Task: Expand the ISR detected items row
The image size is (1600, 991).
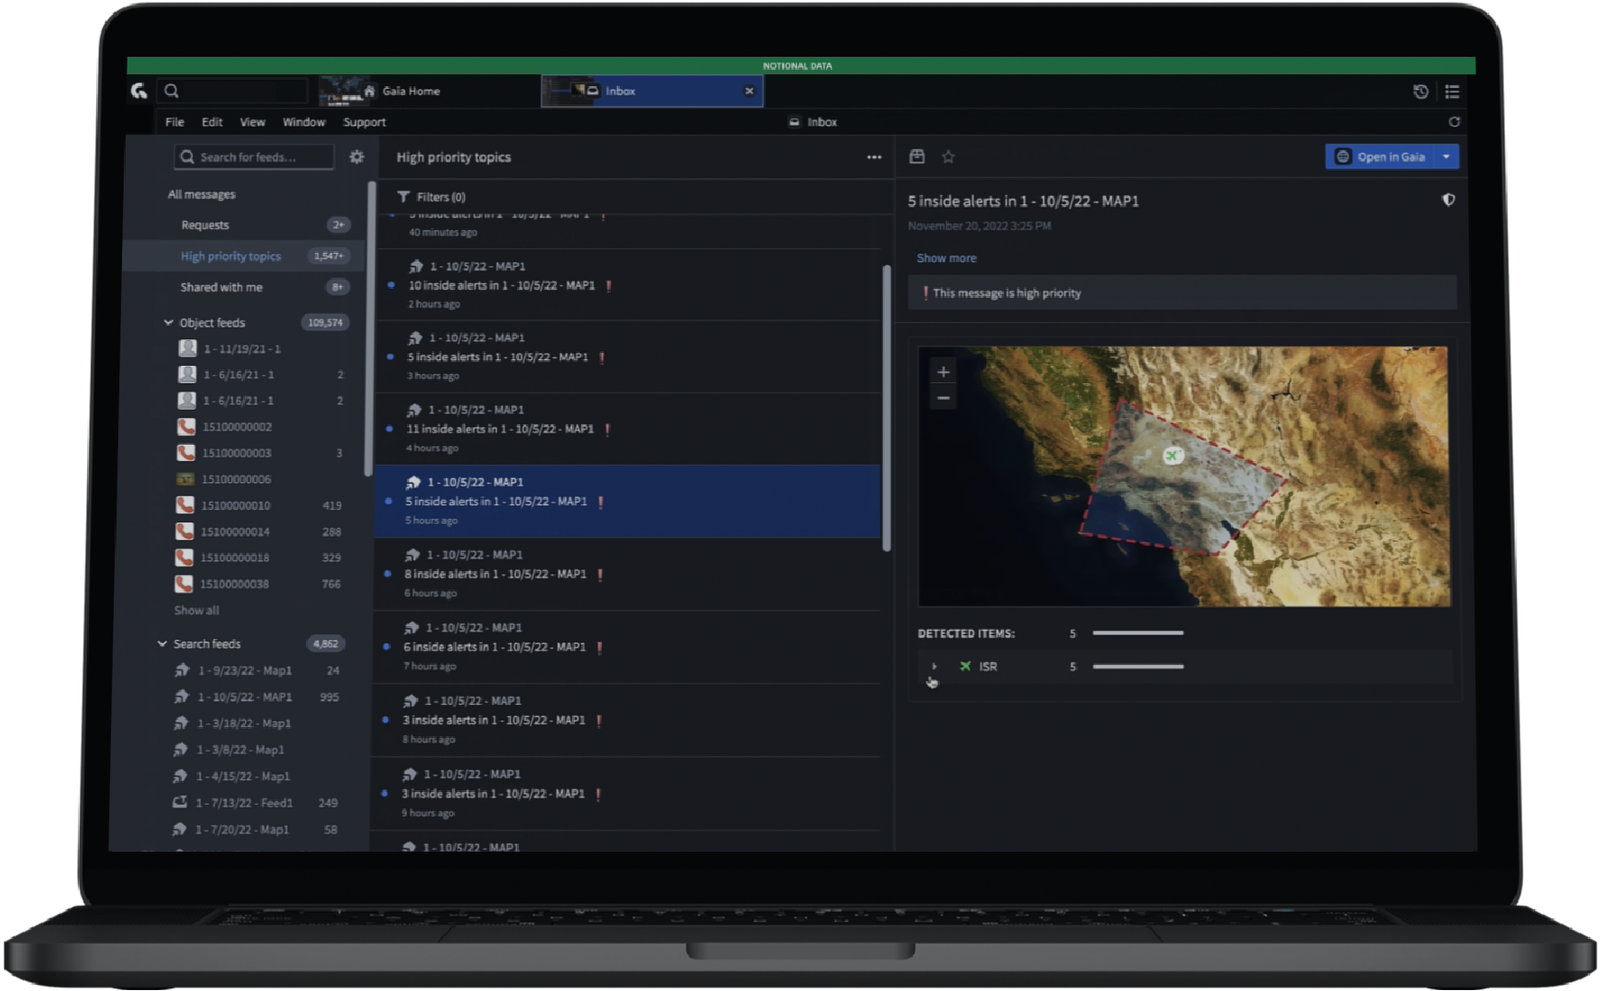Action: [934, 666]
